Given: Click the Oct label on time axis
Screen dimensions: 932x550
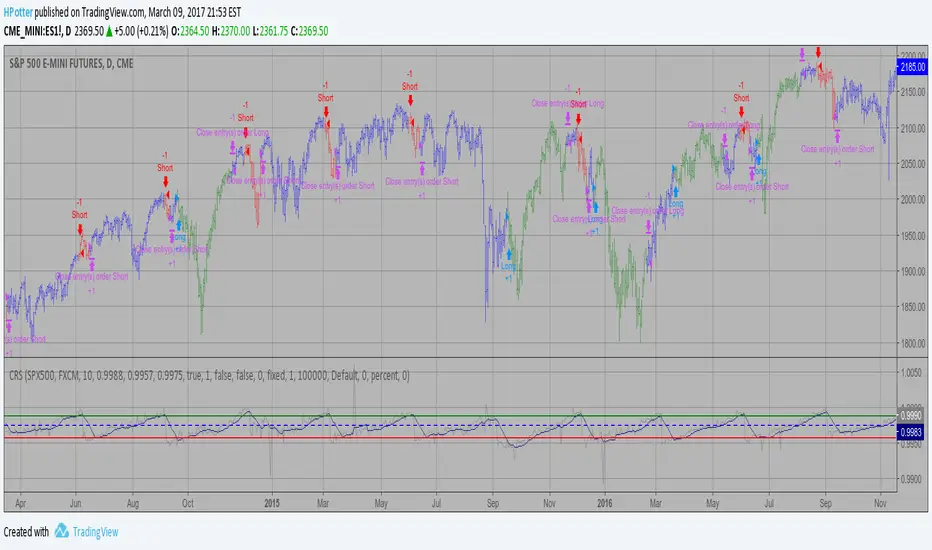Looking at the screenshot, I should [x=188, y=503].
